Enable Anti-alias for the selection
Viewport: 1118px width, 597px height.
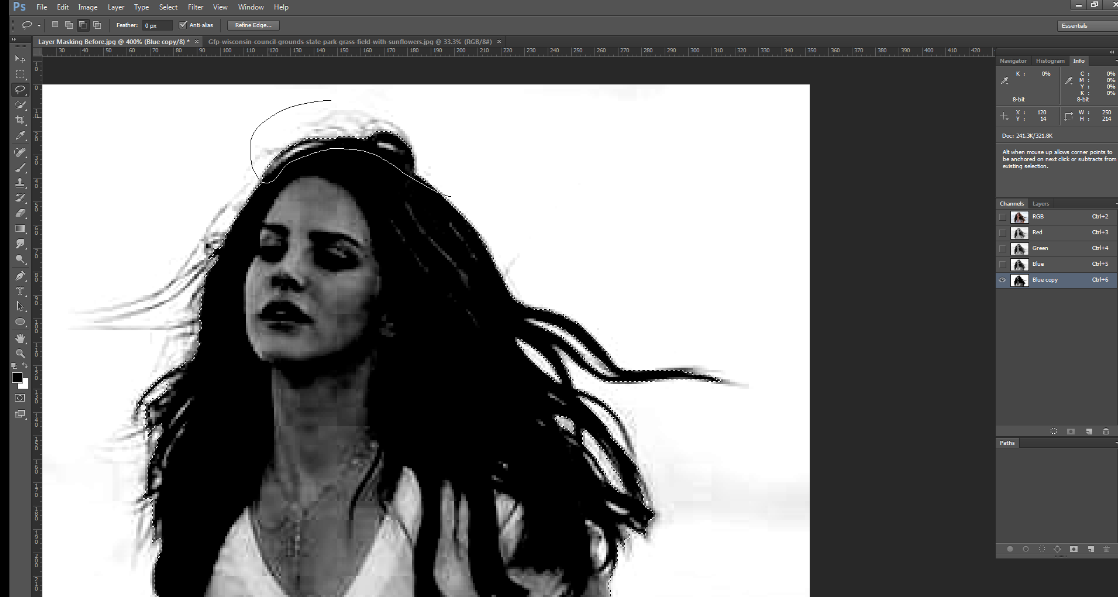click(184, 25)
